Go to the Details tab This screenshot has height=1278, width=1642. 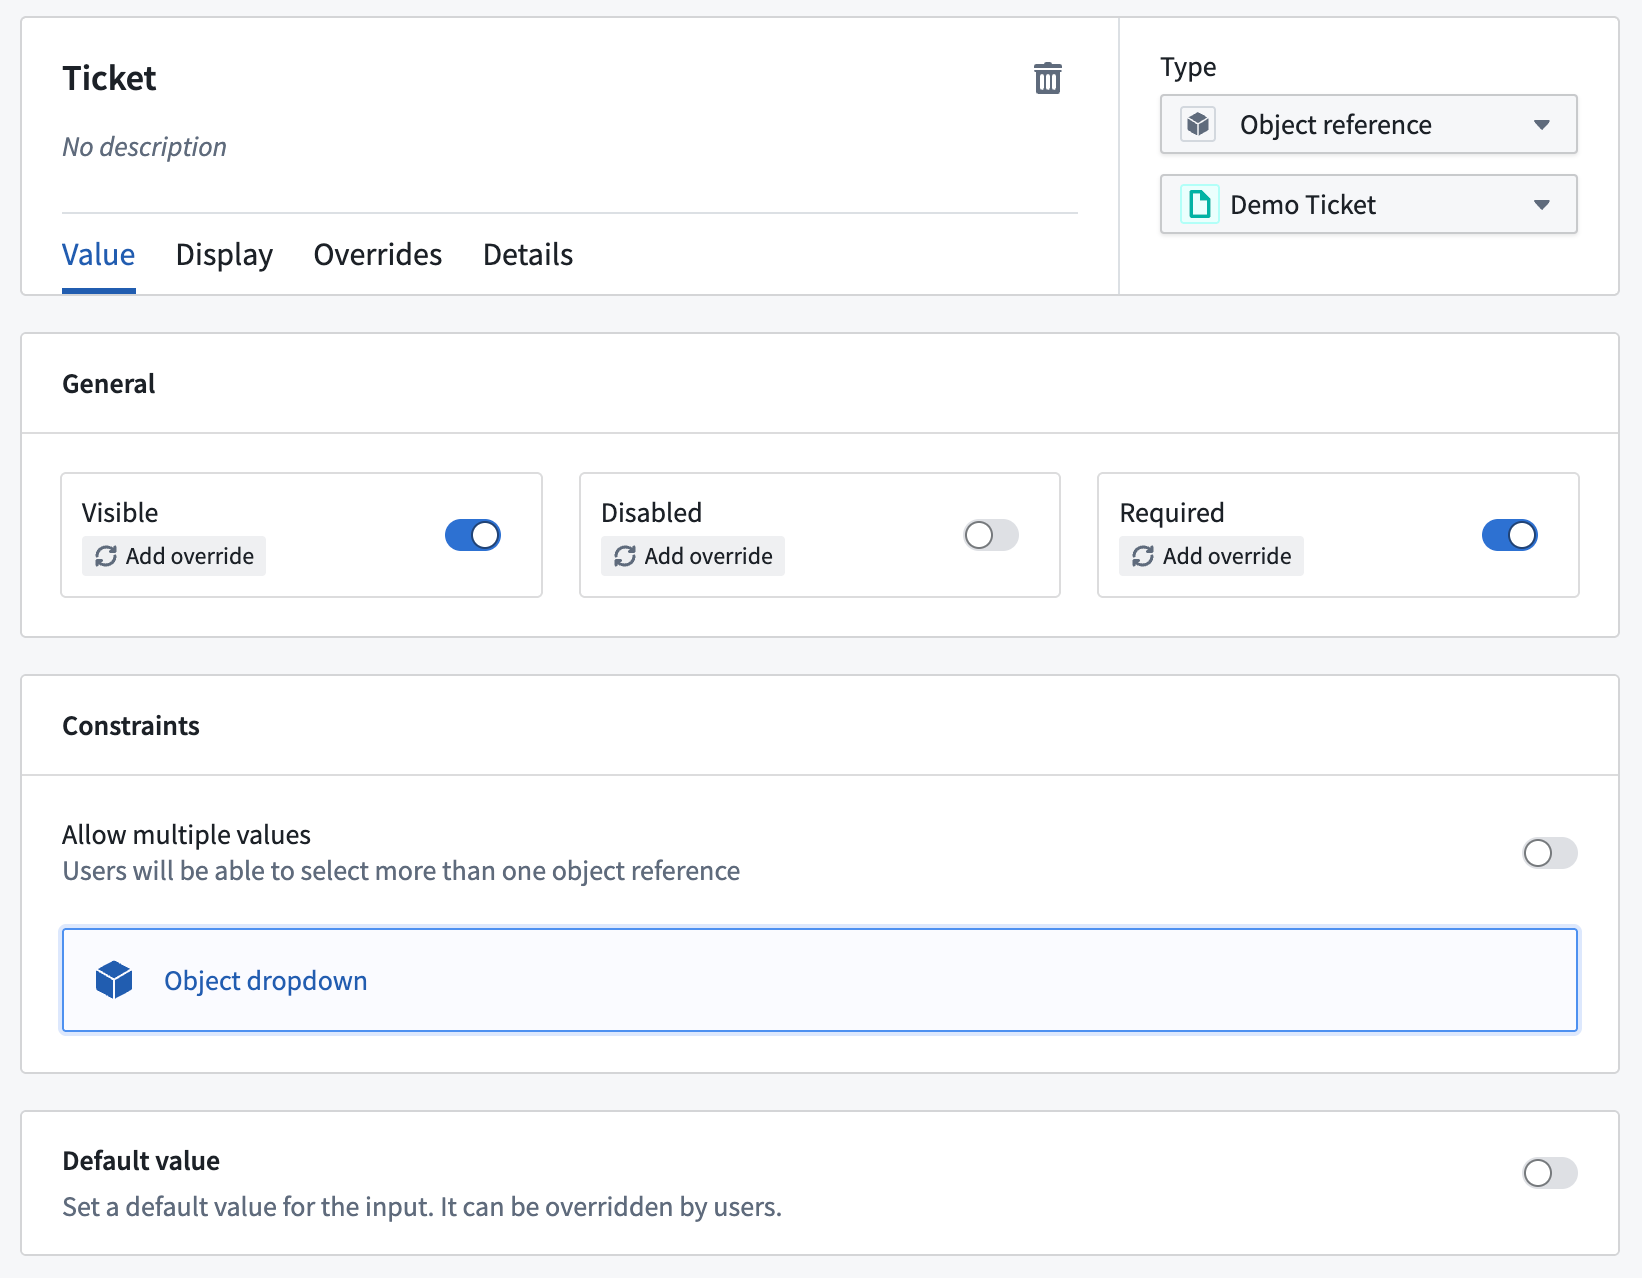(x=528, y=255)
